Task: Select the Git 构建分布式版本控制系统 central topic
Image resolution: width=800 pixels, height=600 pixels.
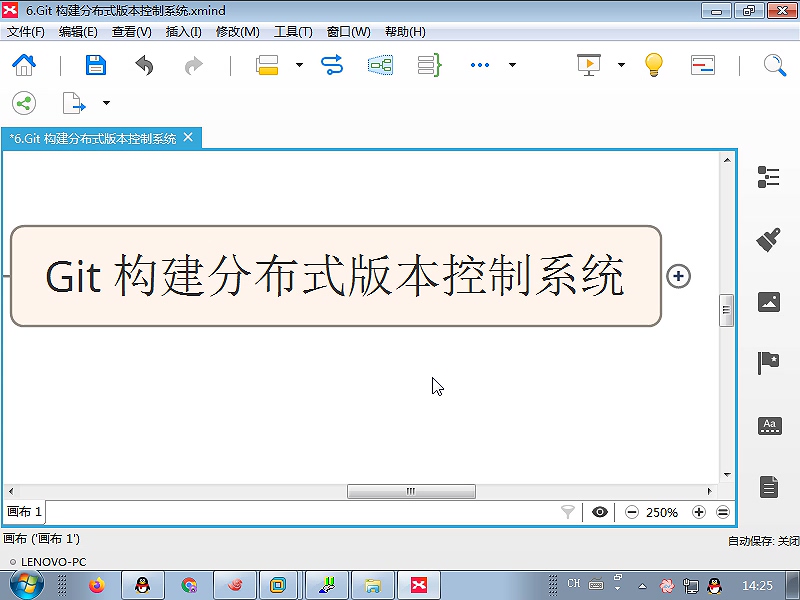Action: (336, 276)
